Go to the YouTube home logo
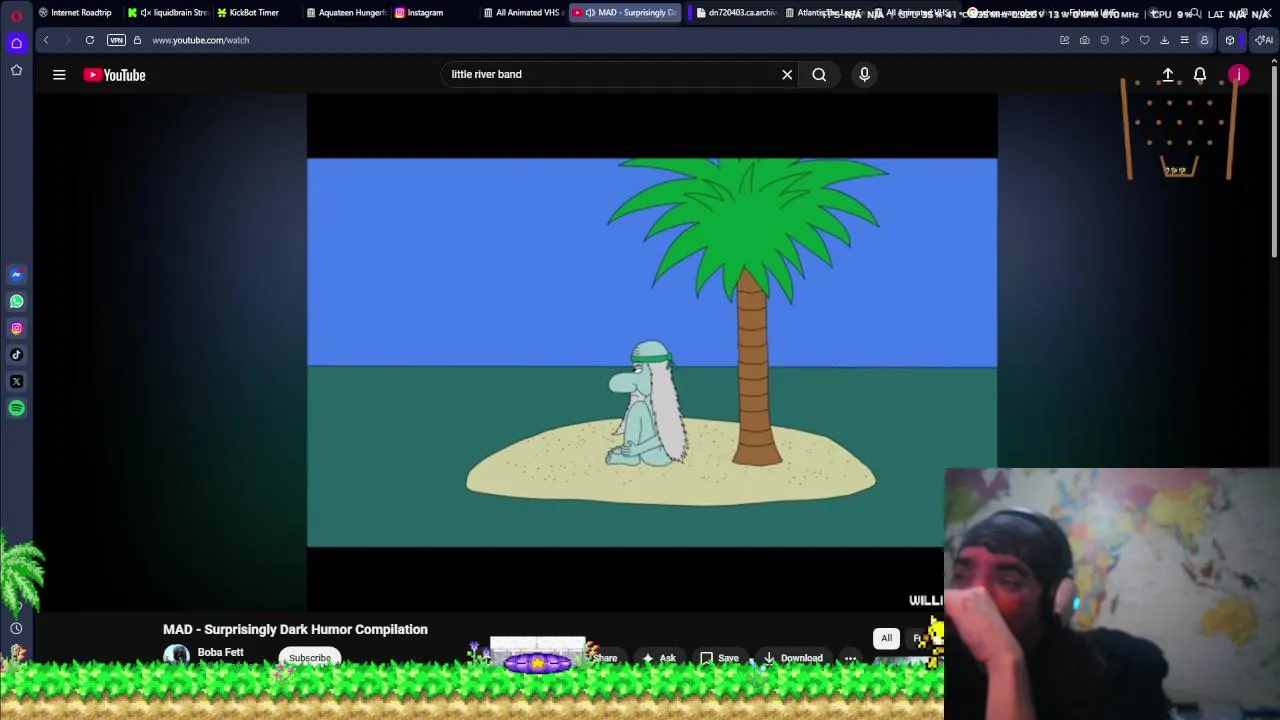1280x720 pixels. point(115,75)
